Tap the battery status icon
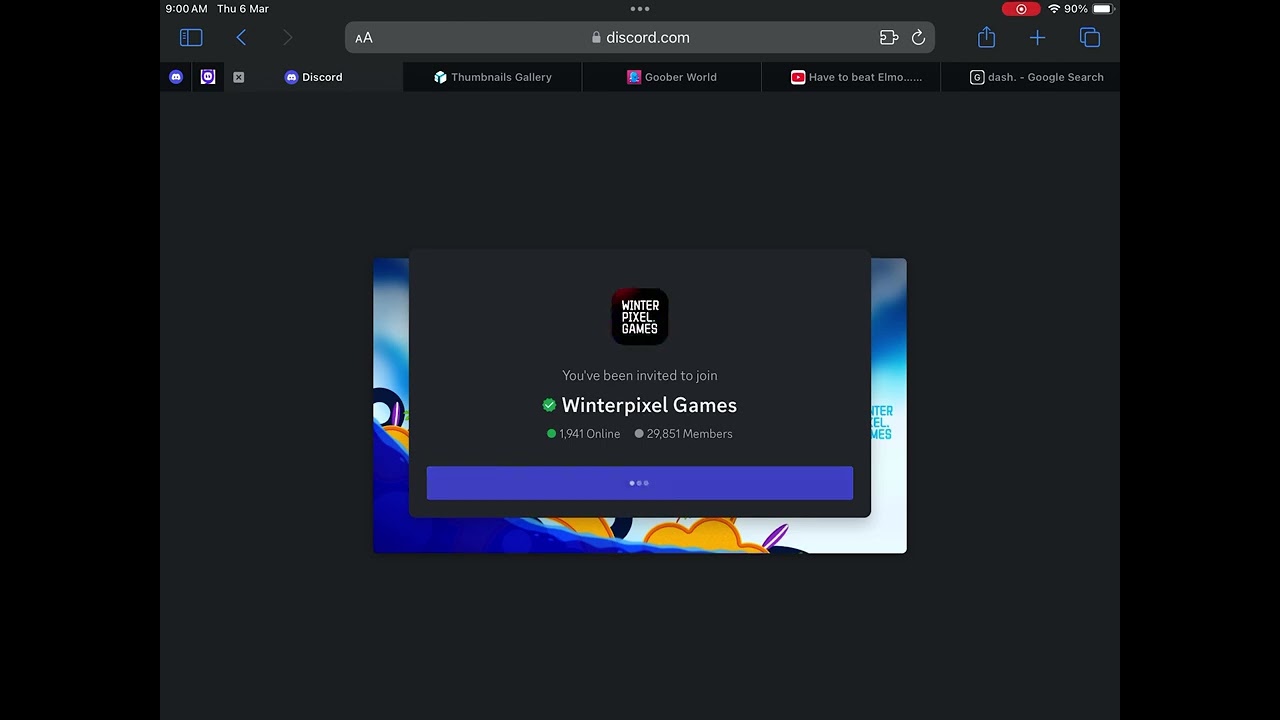 tap(1102, 9)
